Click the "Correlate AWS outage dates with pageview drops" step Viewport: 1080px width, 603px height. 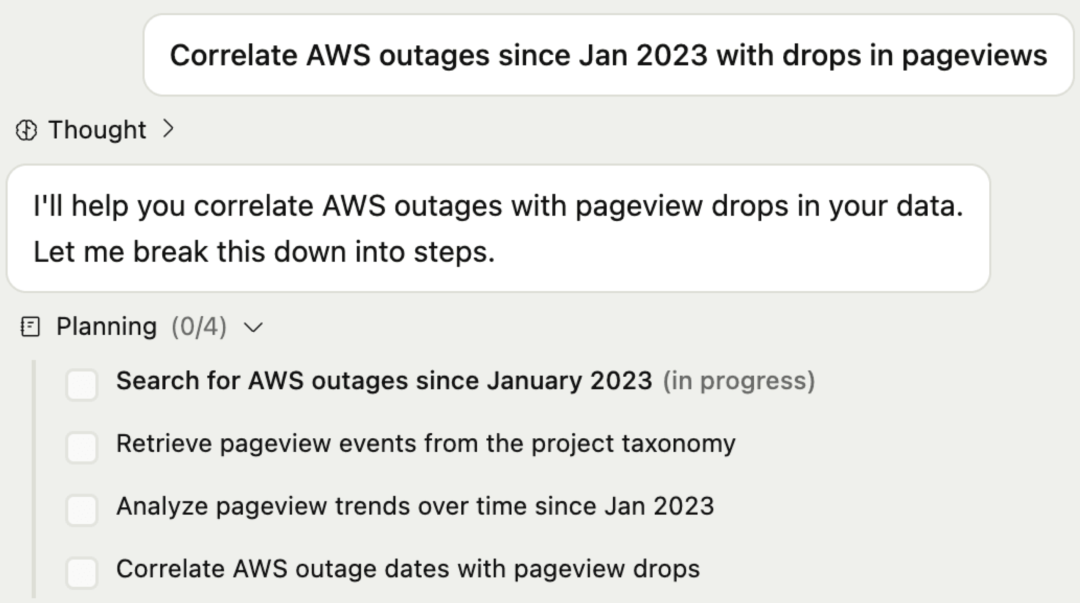[408, 569]
